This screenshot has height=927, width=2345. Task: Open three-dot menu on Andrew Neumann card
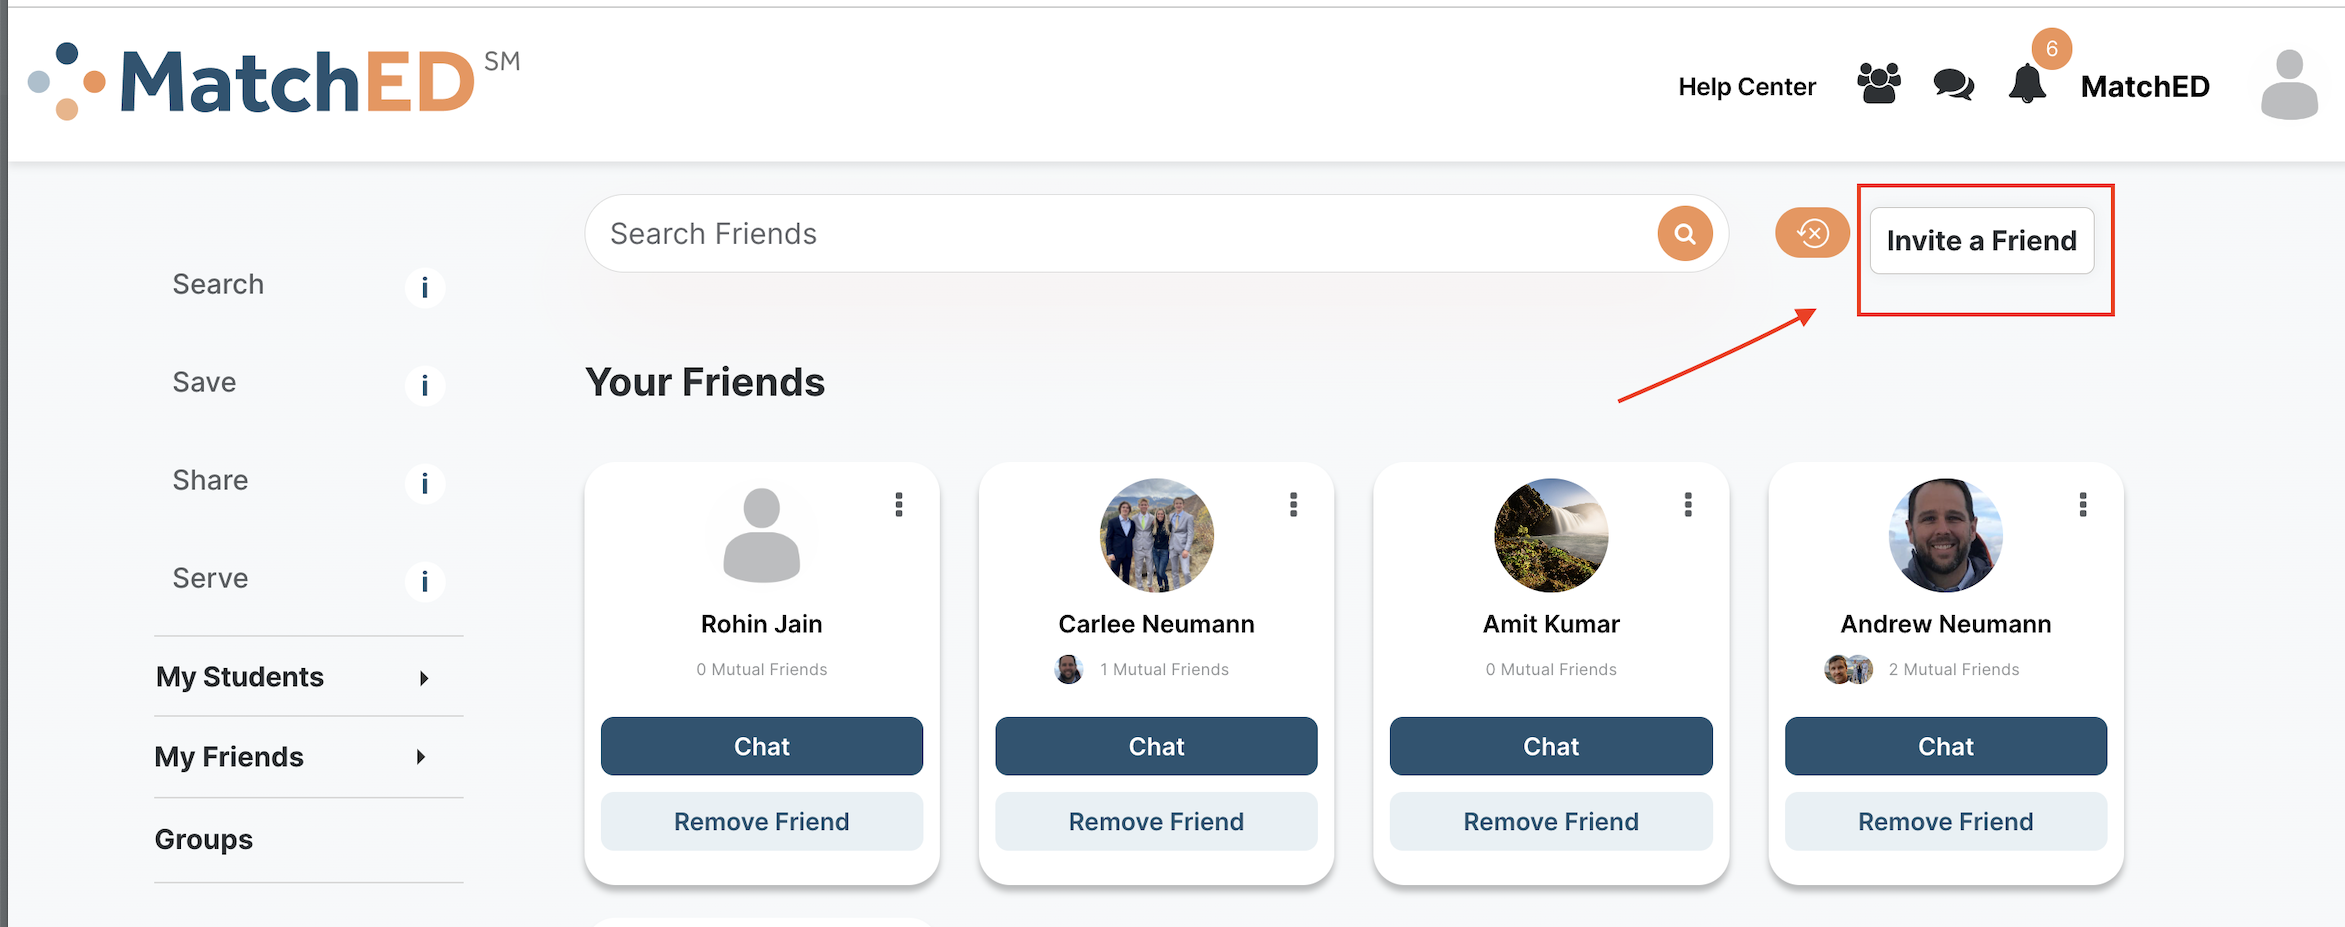coord(2083,505)
